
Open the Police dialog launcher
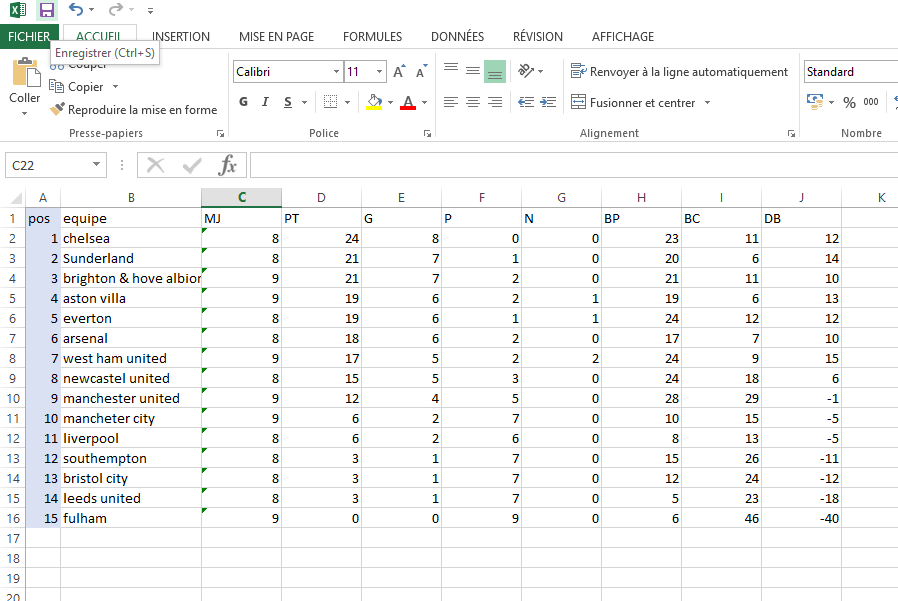point(427,133)
